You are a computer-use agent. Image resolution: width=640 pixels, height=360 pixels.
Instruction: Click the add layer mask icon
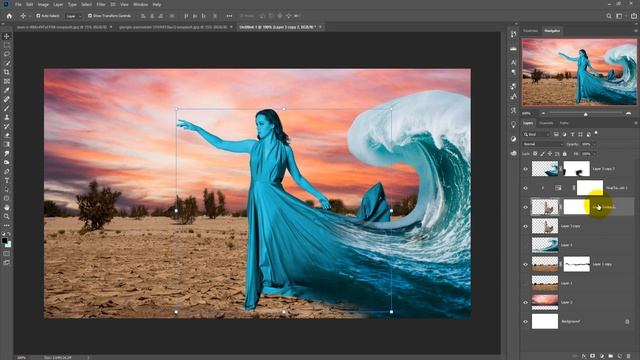[593, 356]
